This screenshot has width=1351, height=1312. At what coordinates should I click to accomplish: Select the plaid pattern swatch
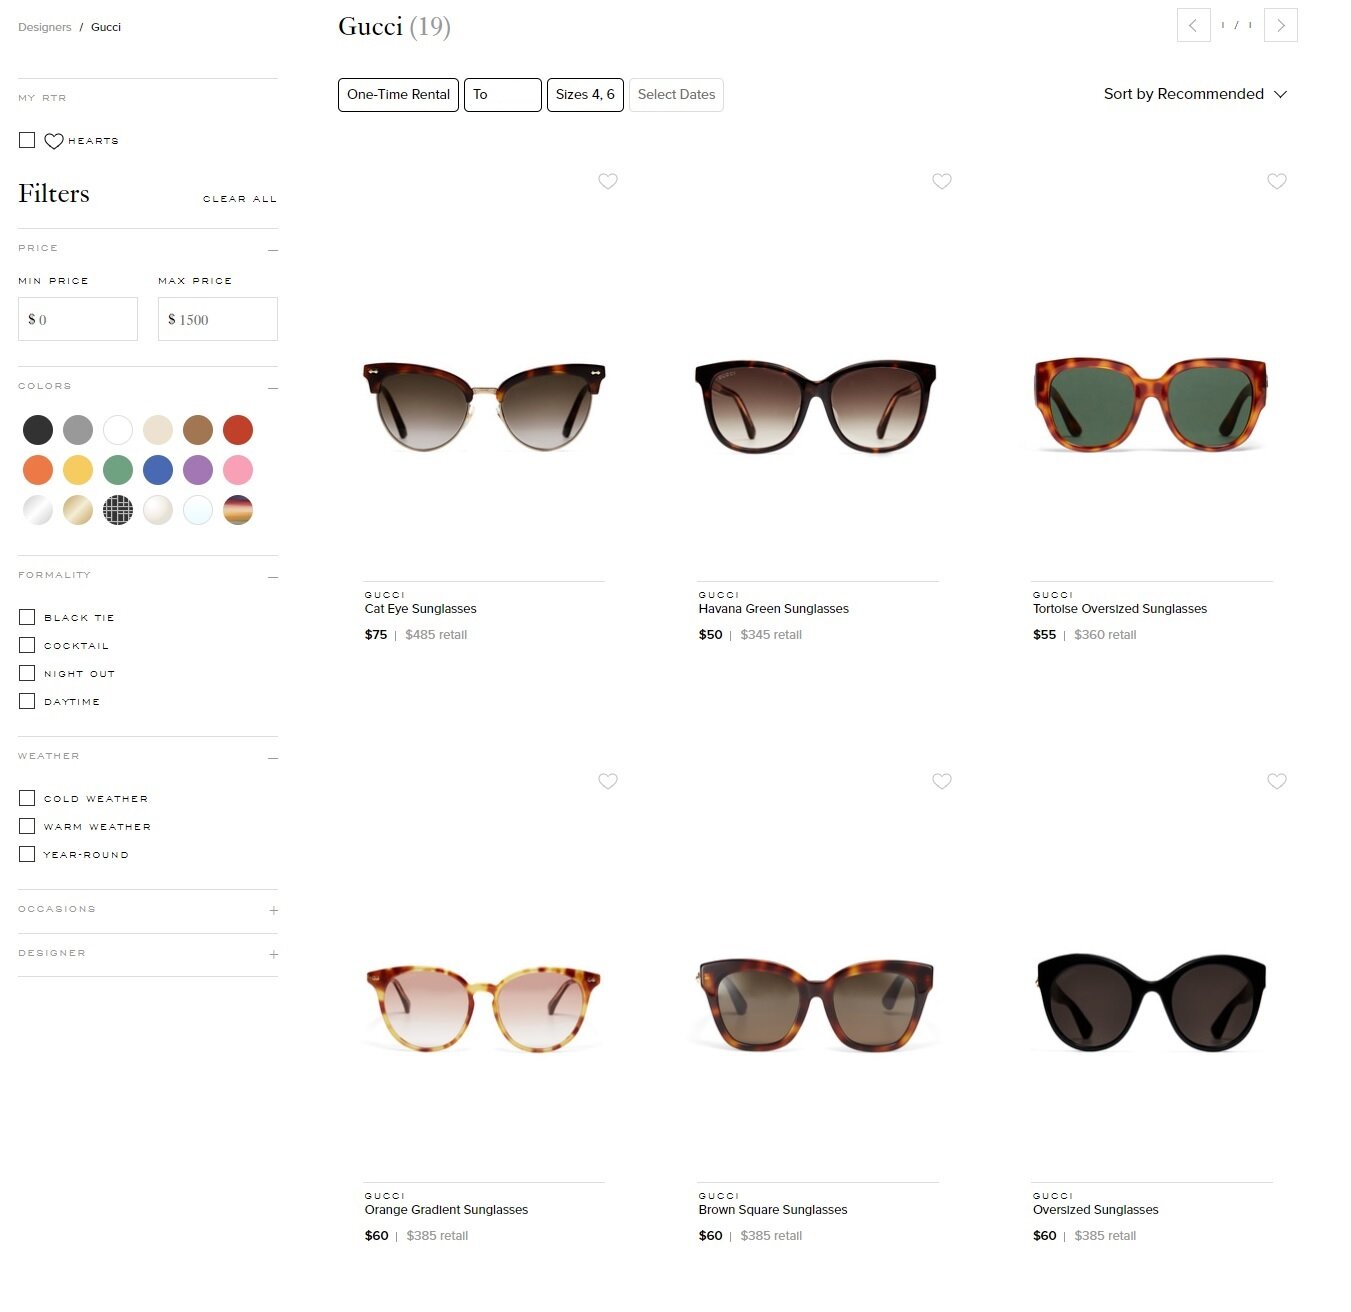click(x=118, y=510)
